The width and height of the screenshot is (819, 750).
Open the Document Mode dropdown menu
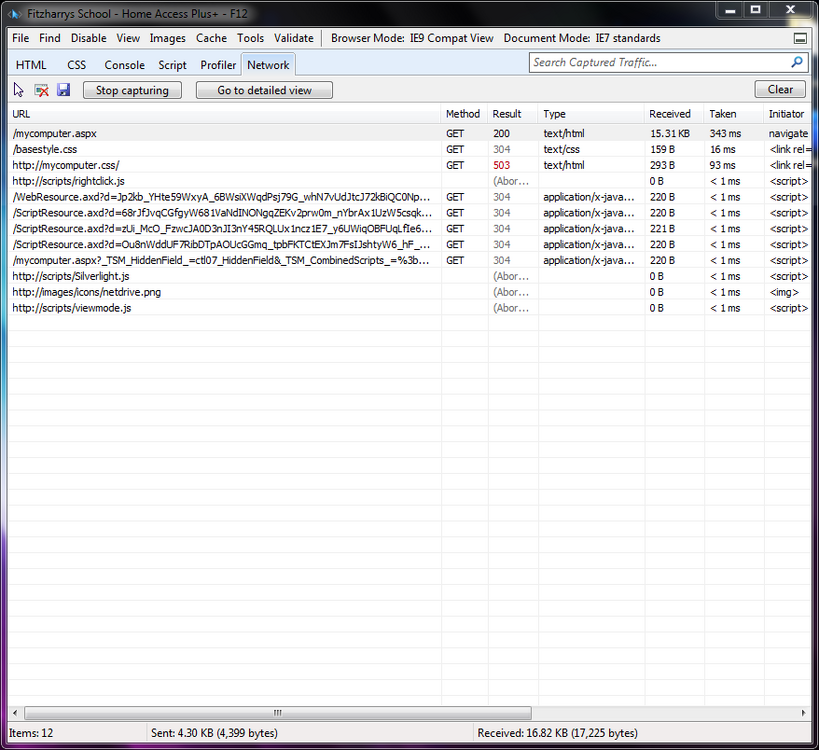[582, 38]
